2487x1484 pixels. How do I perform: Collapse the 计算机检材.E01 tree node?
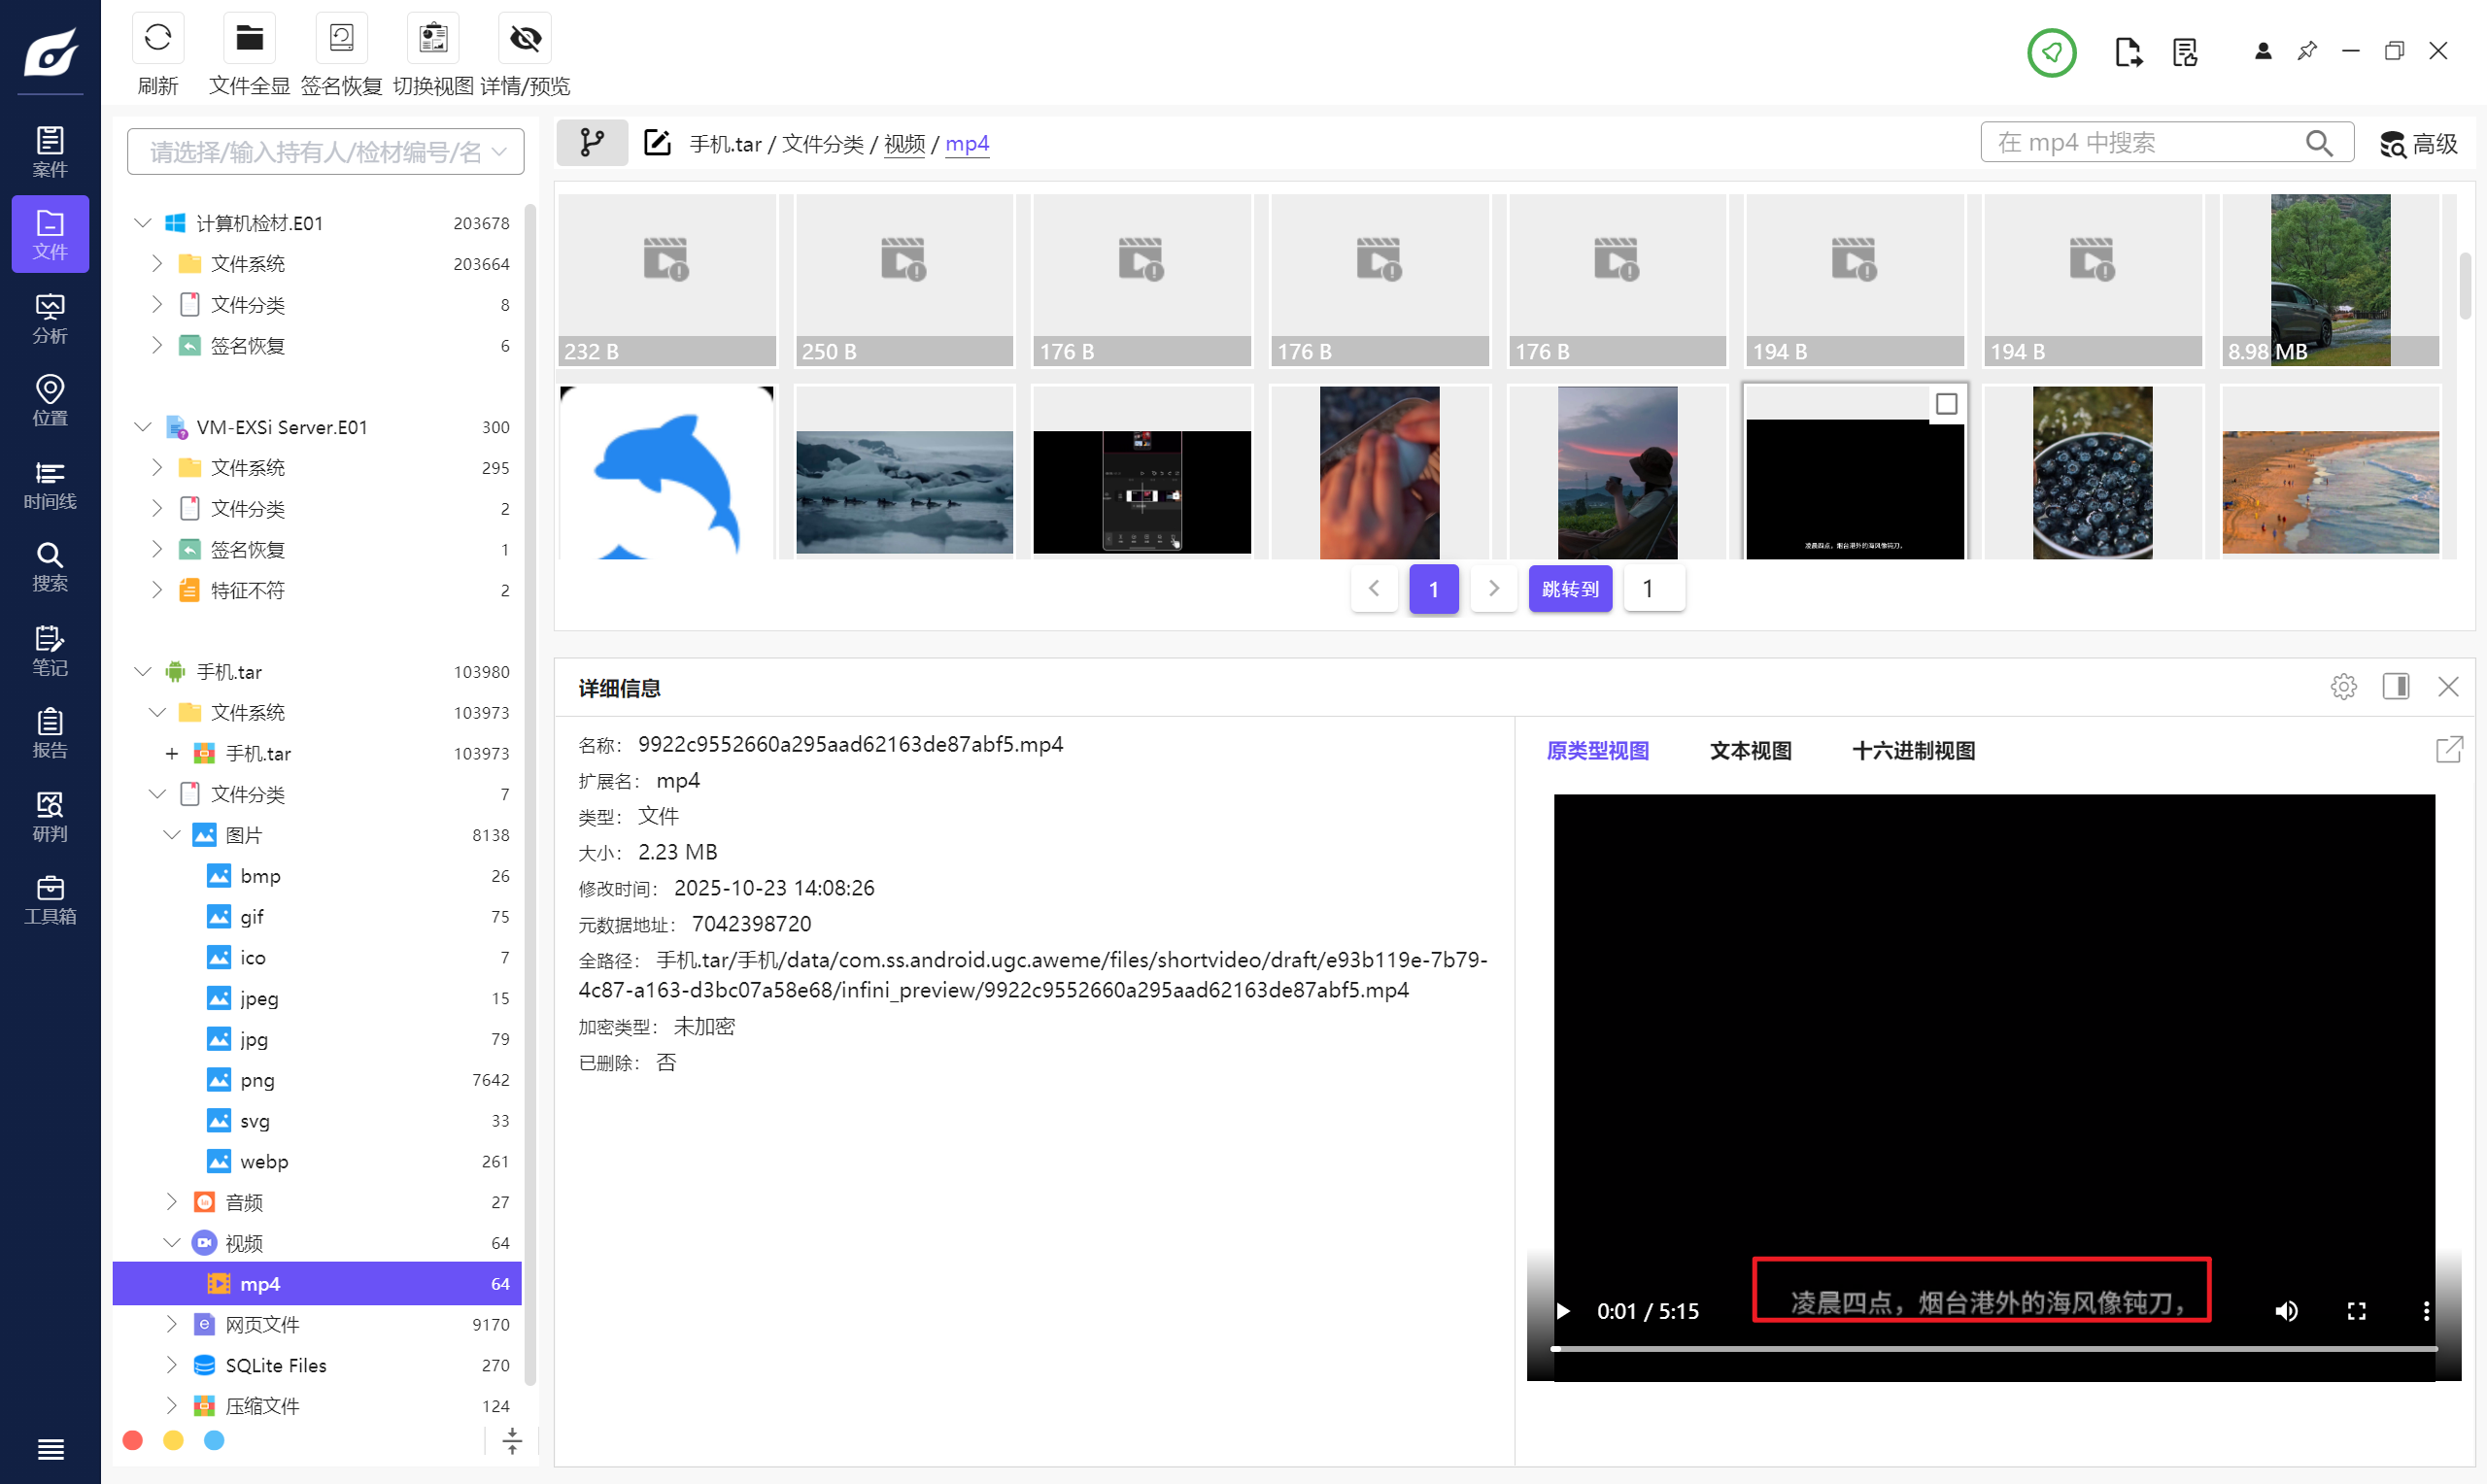coord(143,223)
